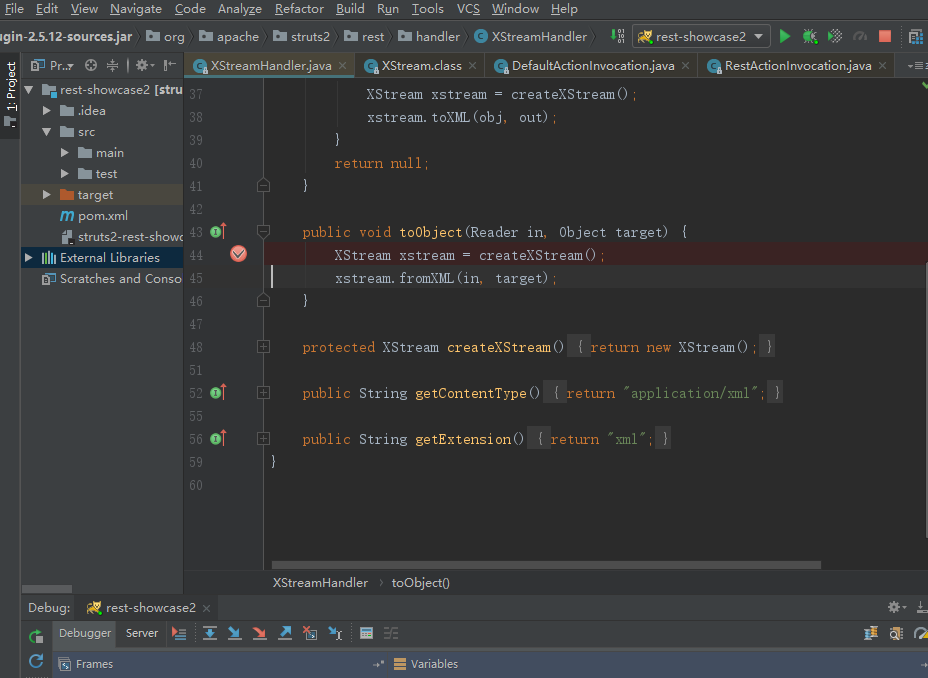The height and width of the screenshot is (678, 928).
Task: Open Evaluate Expression calculator icon
Action: click(366, 633)
